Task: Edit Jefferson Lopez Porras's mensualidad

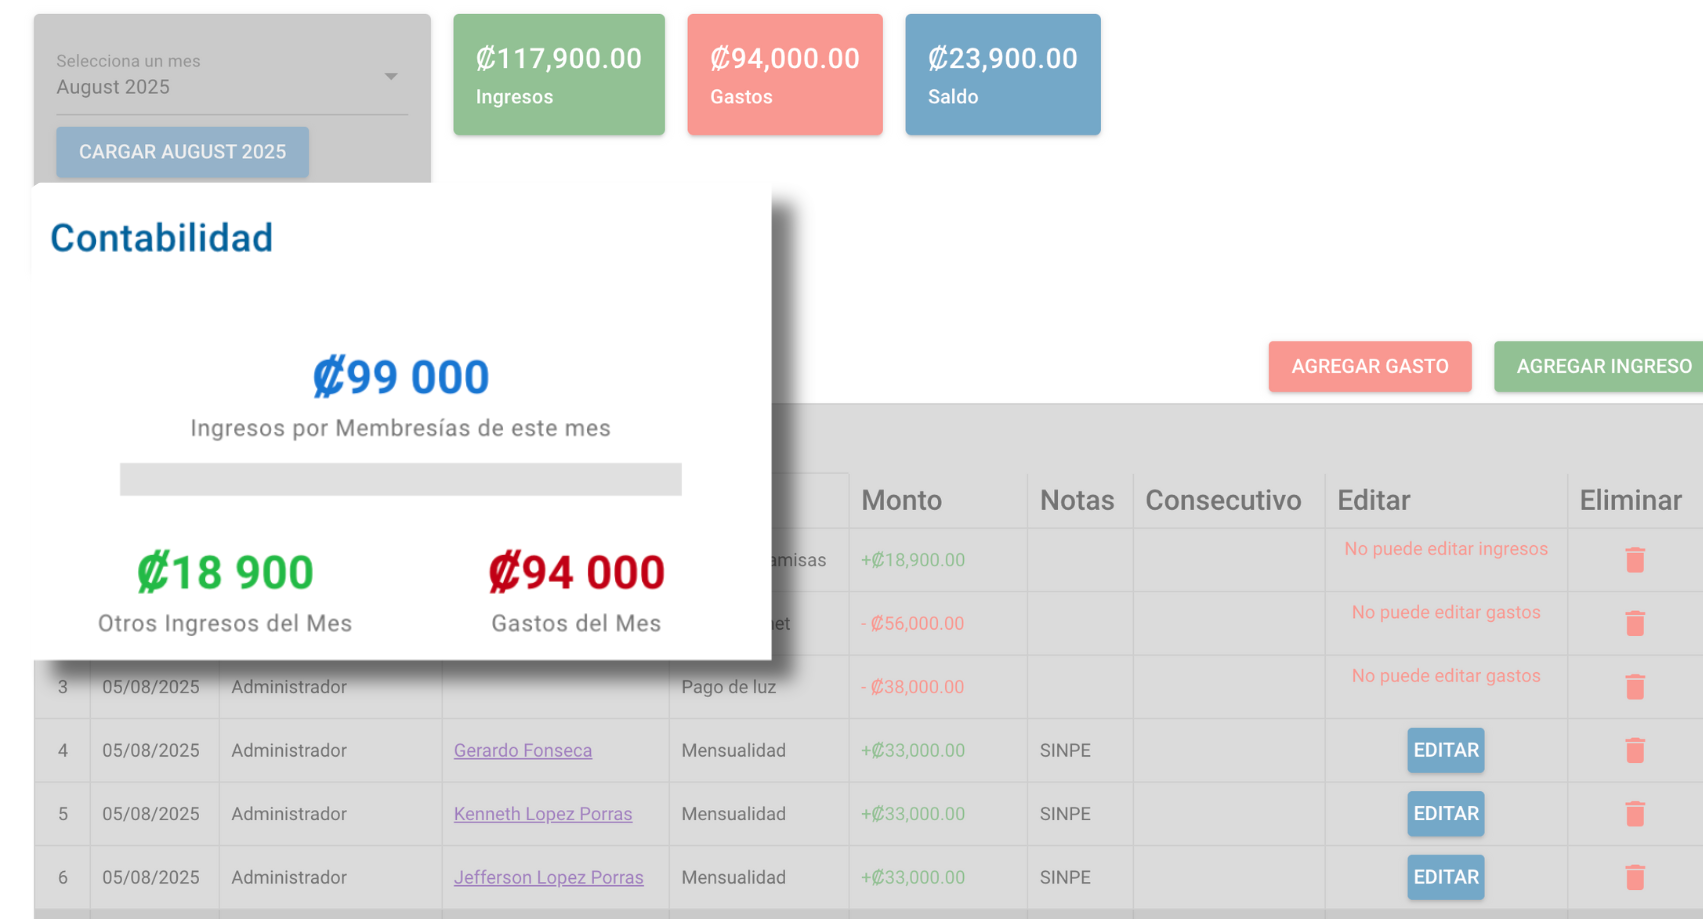Action: [1445, 877]
